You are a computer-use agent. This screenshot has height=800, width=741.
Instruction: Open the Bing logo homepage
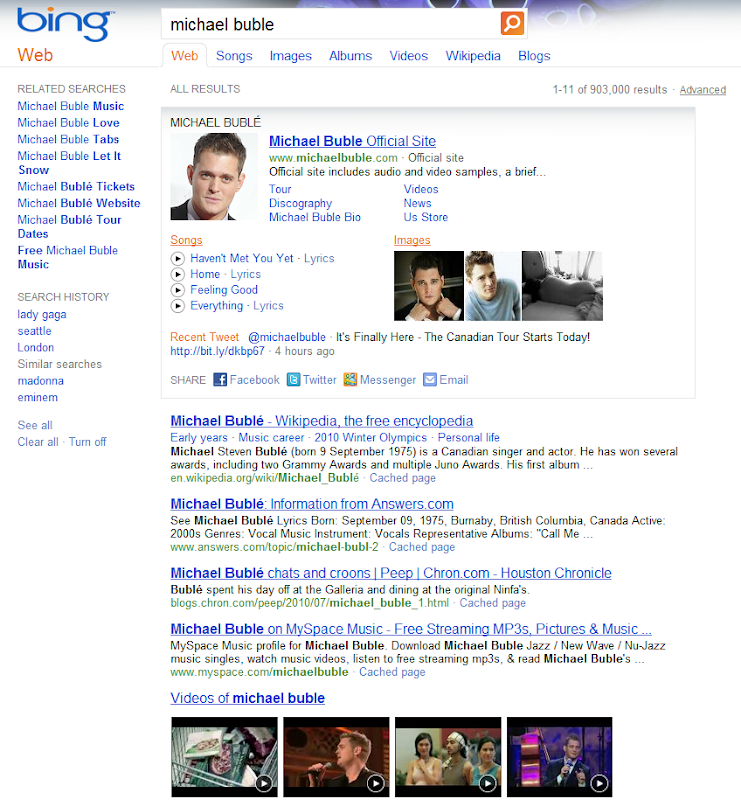(x=65, y=24)
